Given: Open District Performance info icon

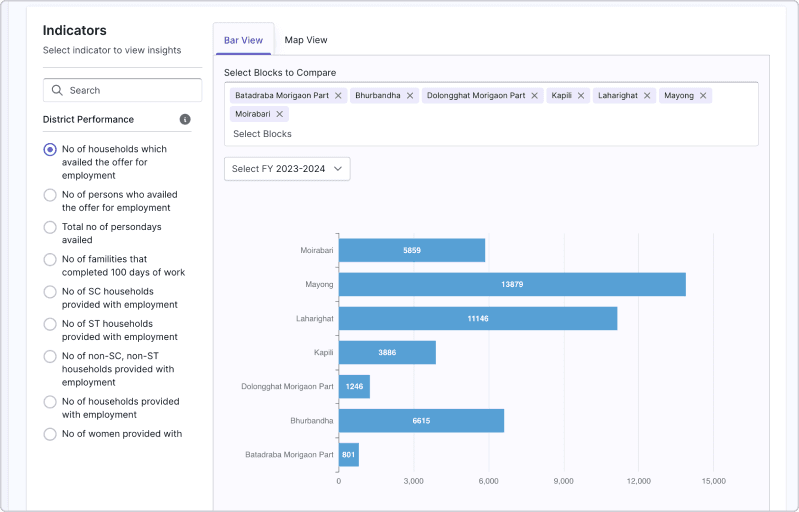Looking at the screenshot, I should click(185, 119).
